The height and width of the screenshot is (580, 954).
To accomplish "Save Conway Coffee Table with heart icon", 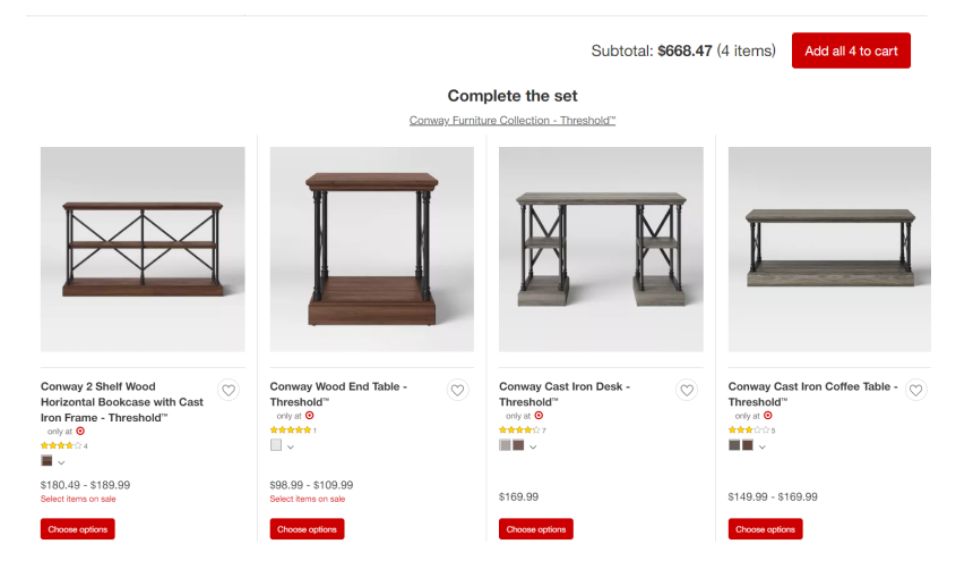I will pyautogui.click(x=916, y=388).
